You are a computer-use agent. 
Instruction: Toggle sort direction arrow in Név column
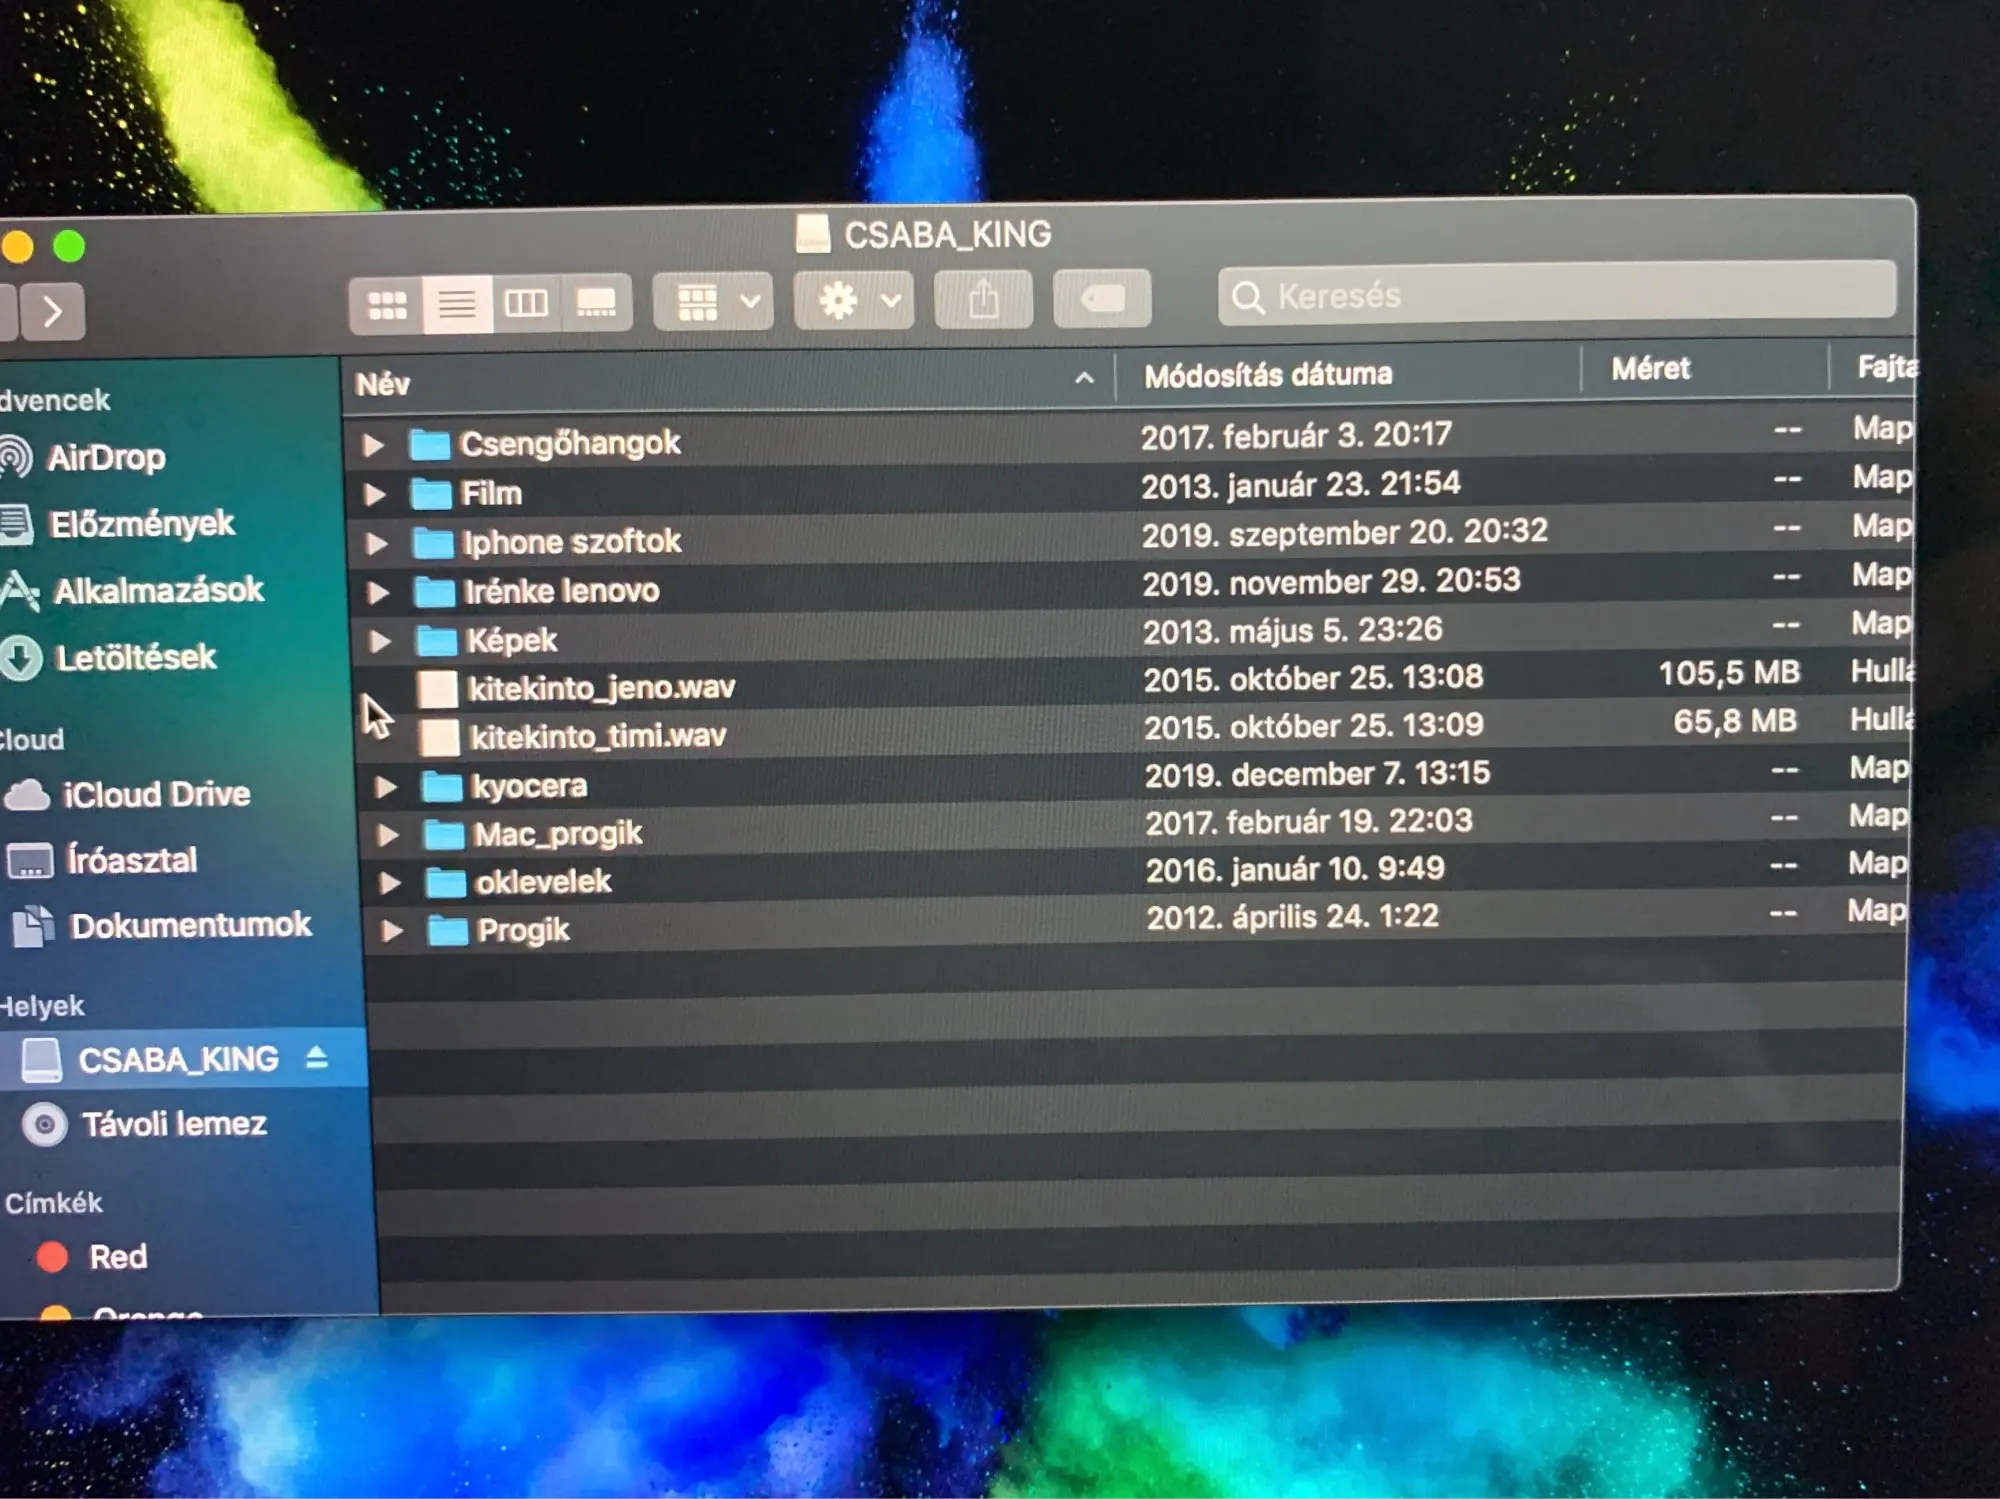coord(1084,378)
